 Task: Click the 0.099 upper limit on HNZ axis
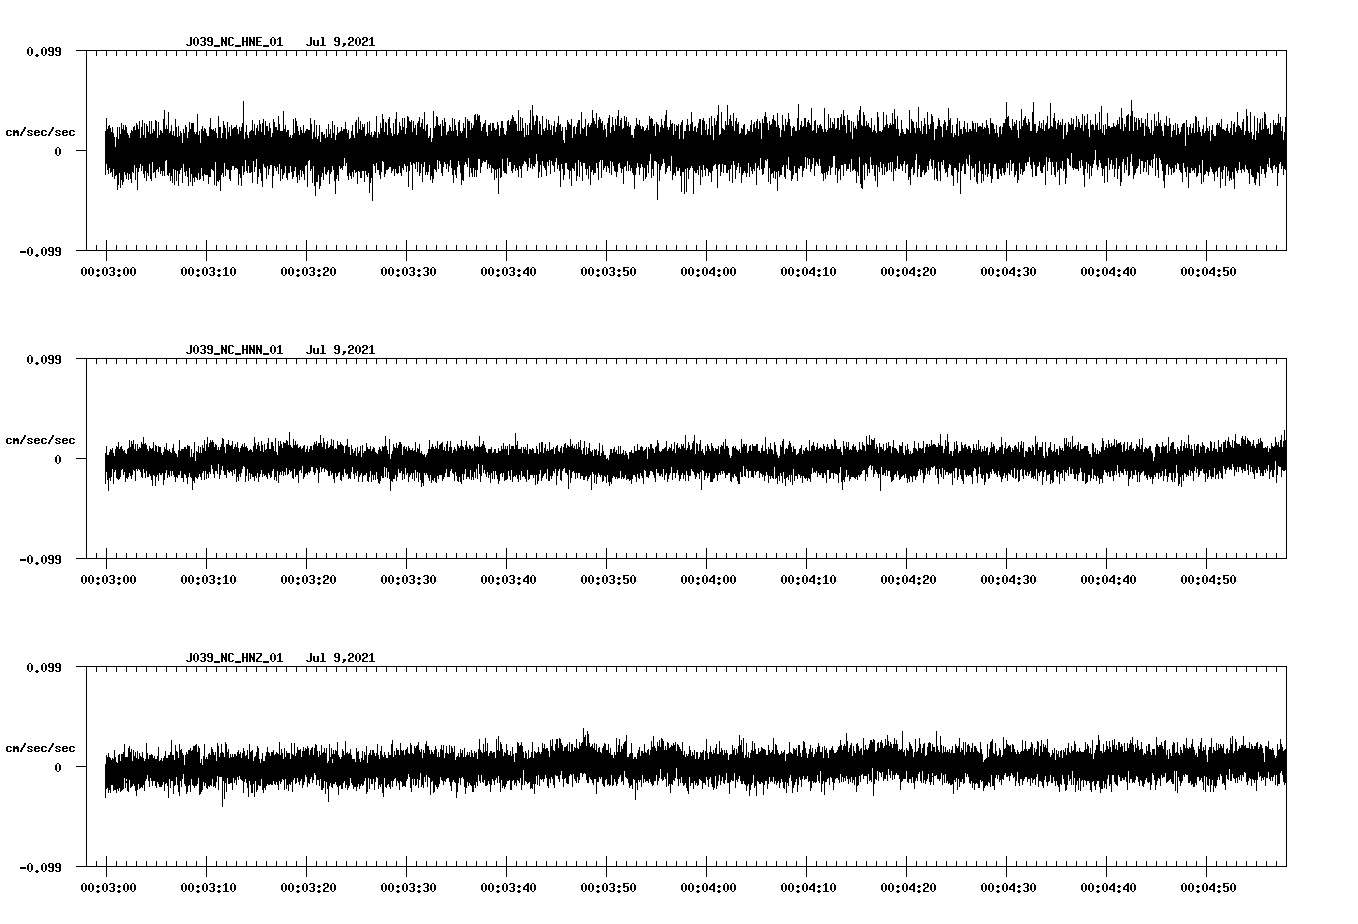(44, 667)
